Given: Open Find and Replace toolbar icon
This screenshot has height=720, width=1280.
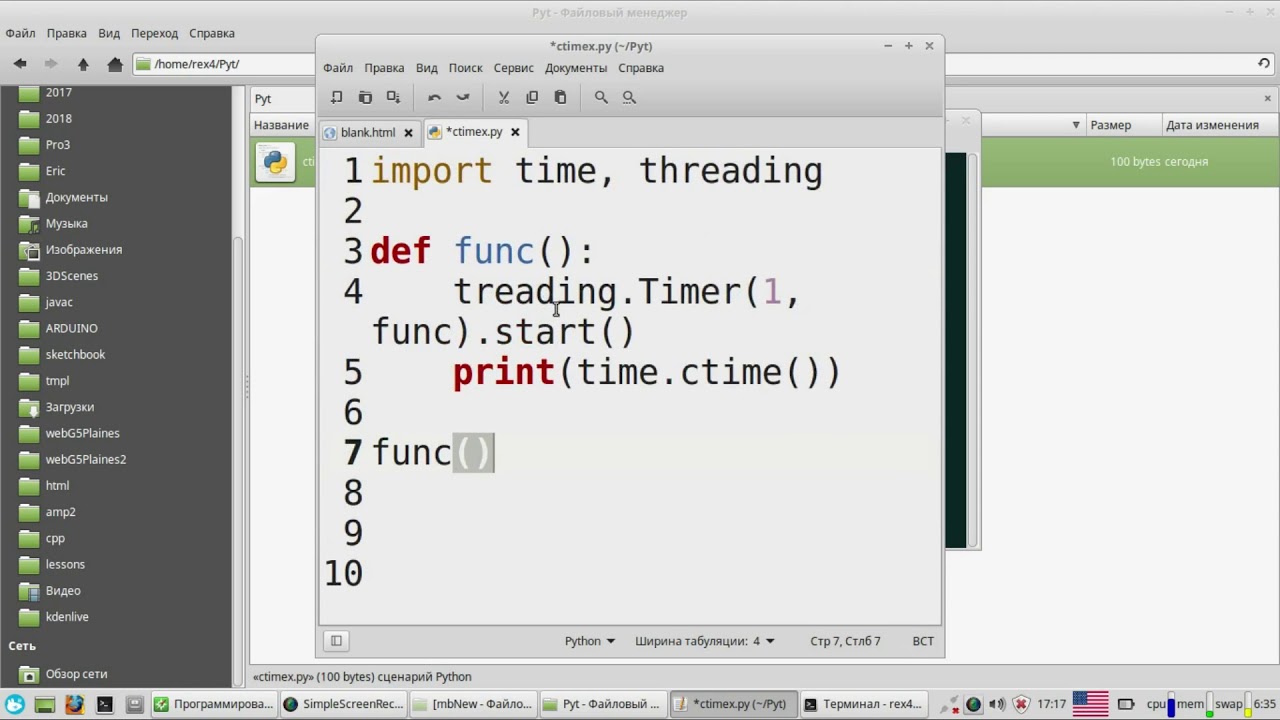Looking at the screenshot, I should coord(629,96).
